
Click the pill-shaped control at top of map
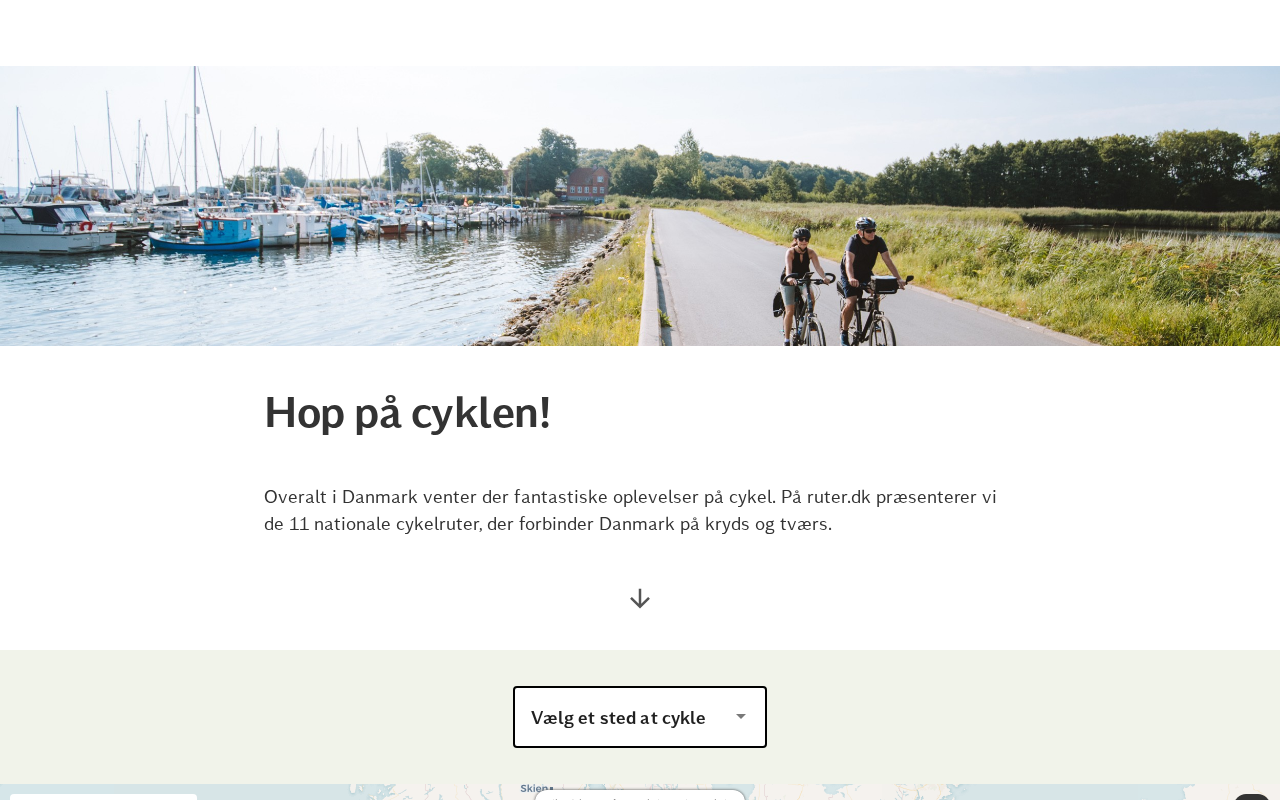point(640,795)
